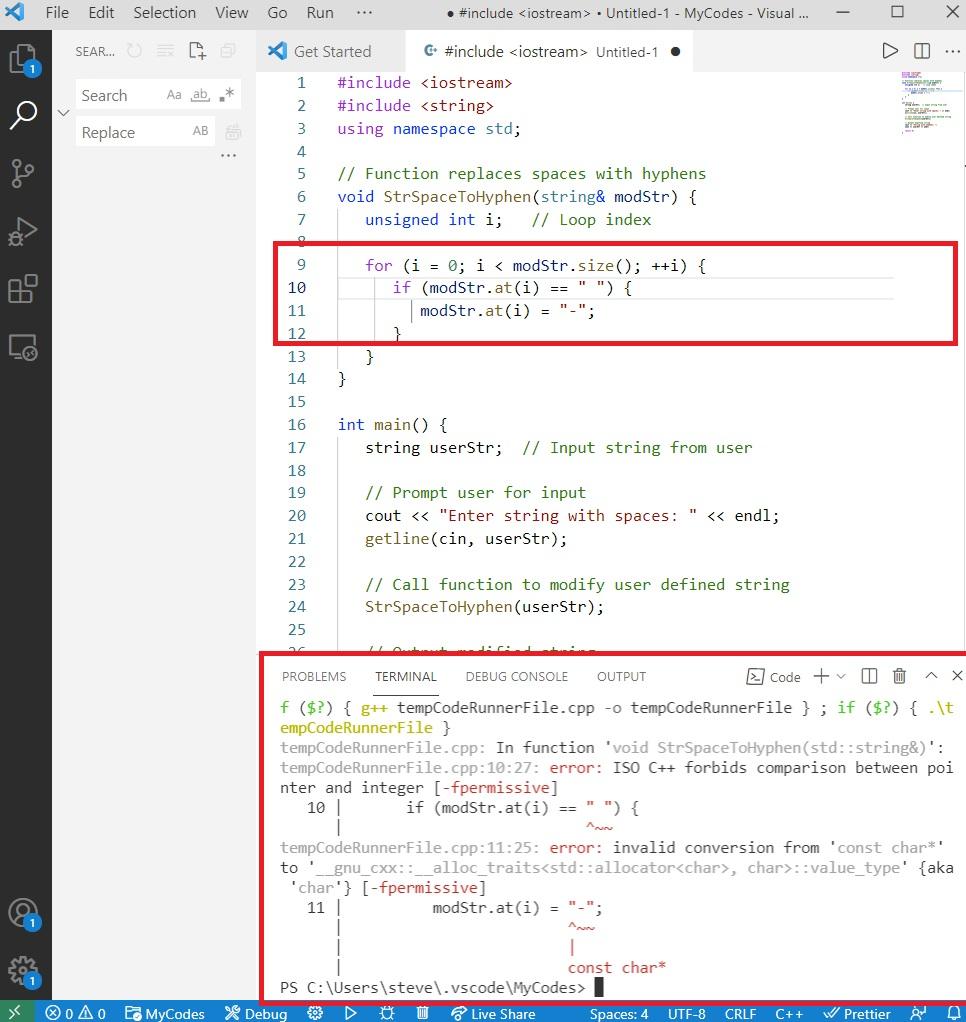Screen dimensions: 966x1022
Task: Run code with the play icon
Action: pyautogui.click(x=890, y=51)
